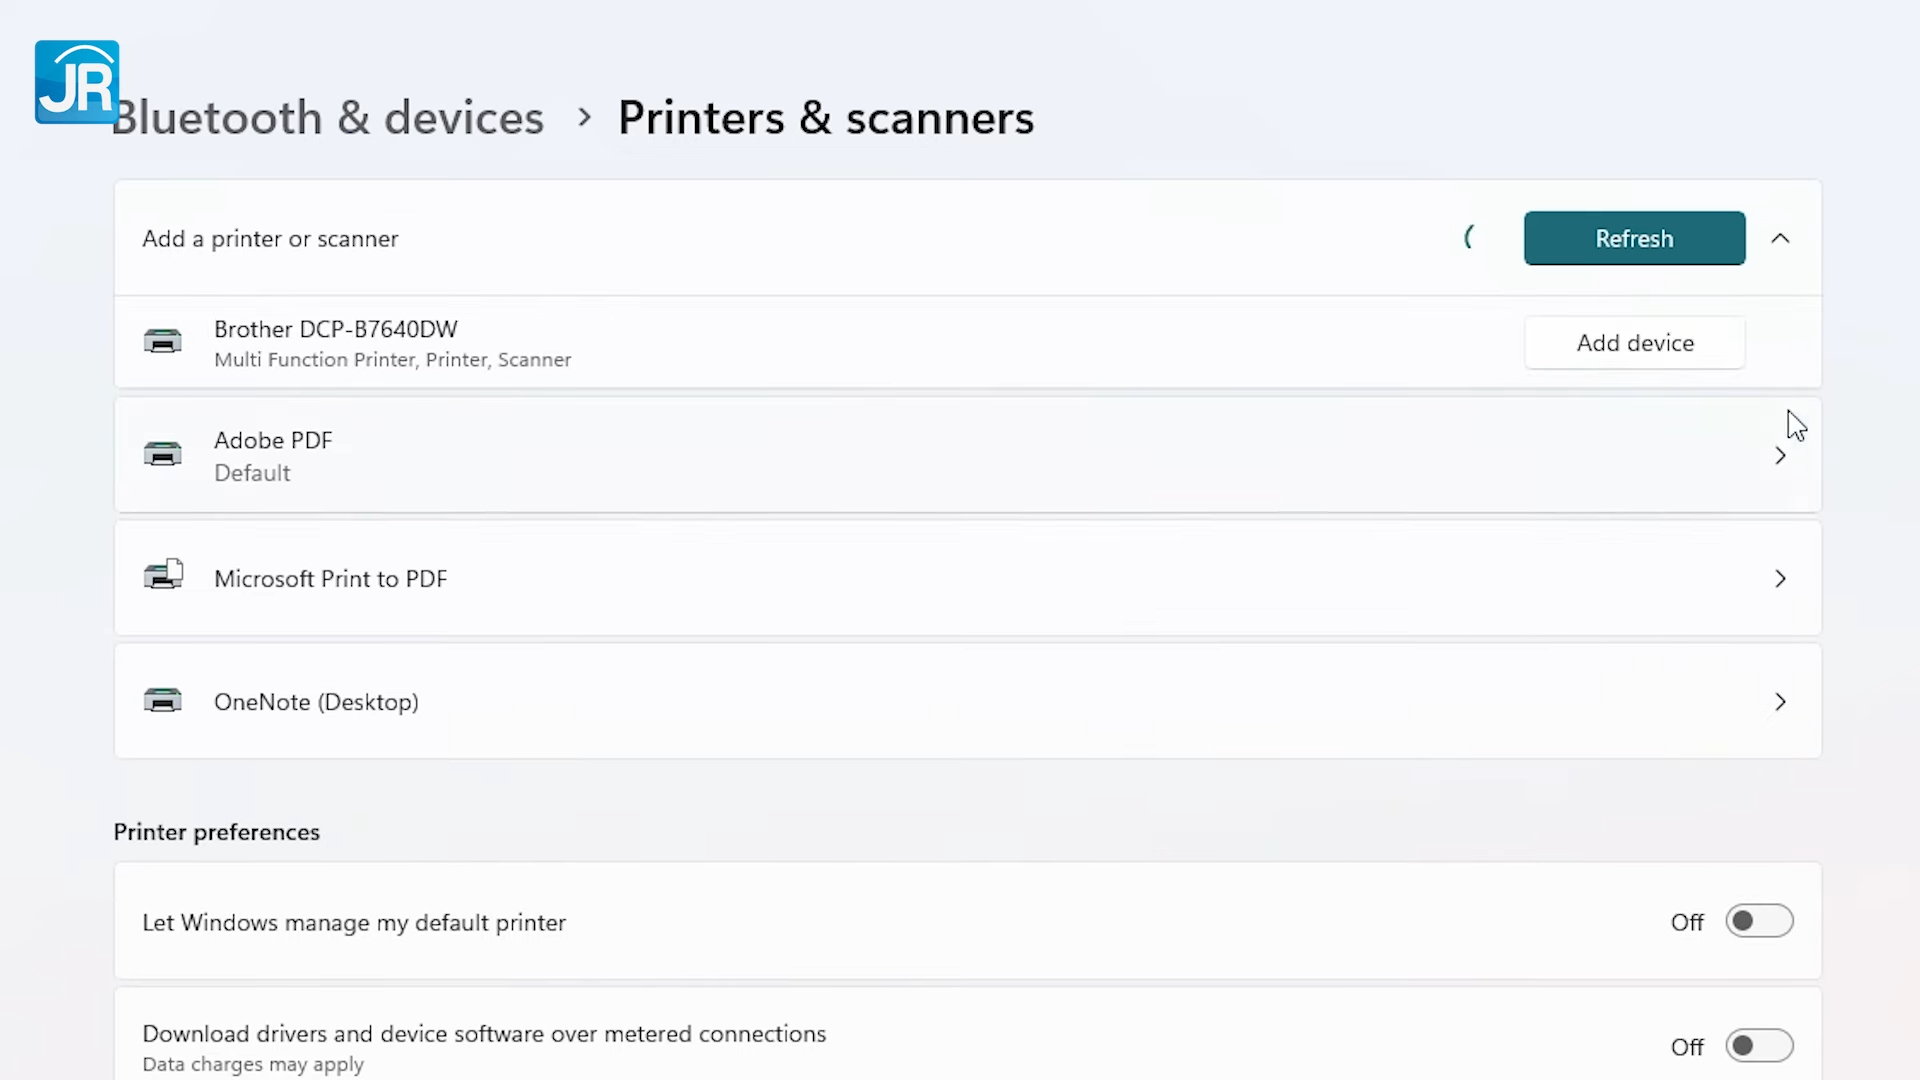Click the Brother DCP-B7640DW printer icon

click(x=163, y=342)
